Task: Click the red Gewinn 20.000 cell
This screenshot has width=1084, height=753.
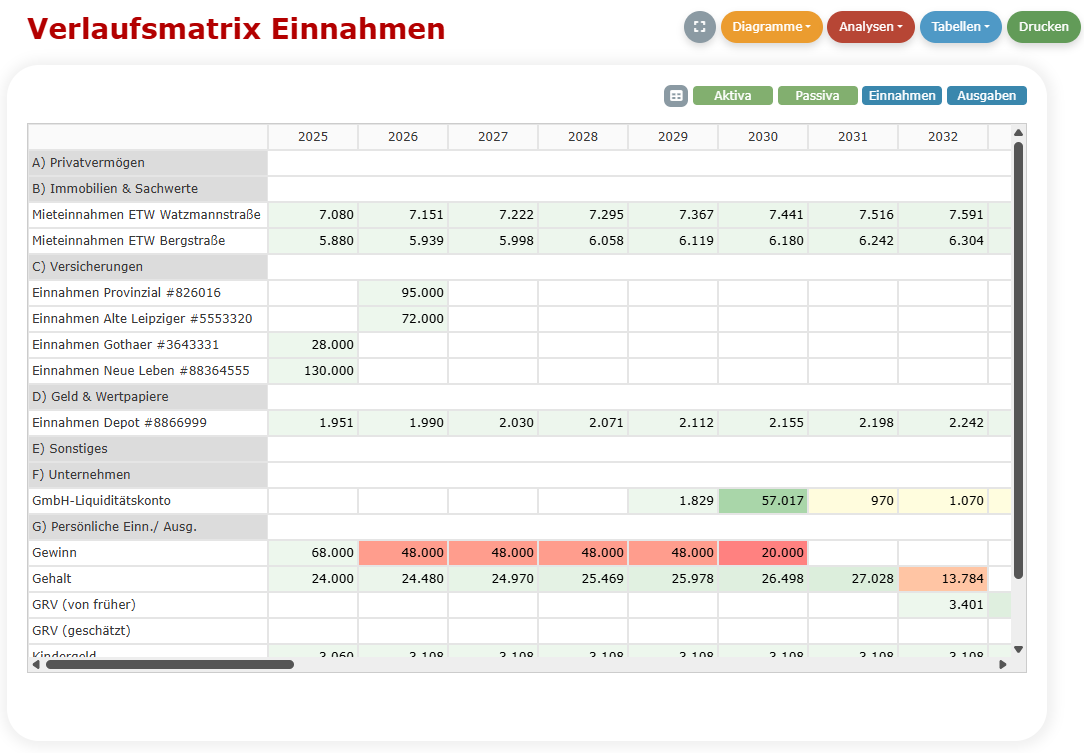Action: click(763, 553)
